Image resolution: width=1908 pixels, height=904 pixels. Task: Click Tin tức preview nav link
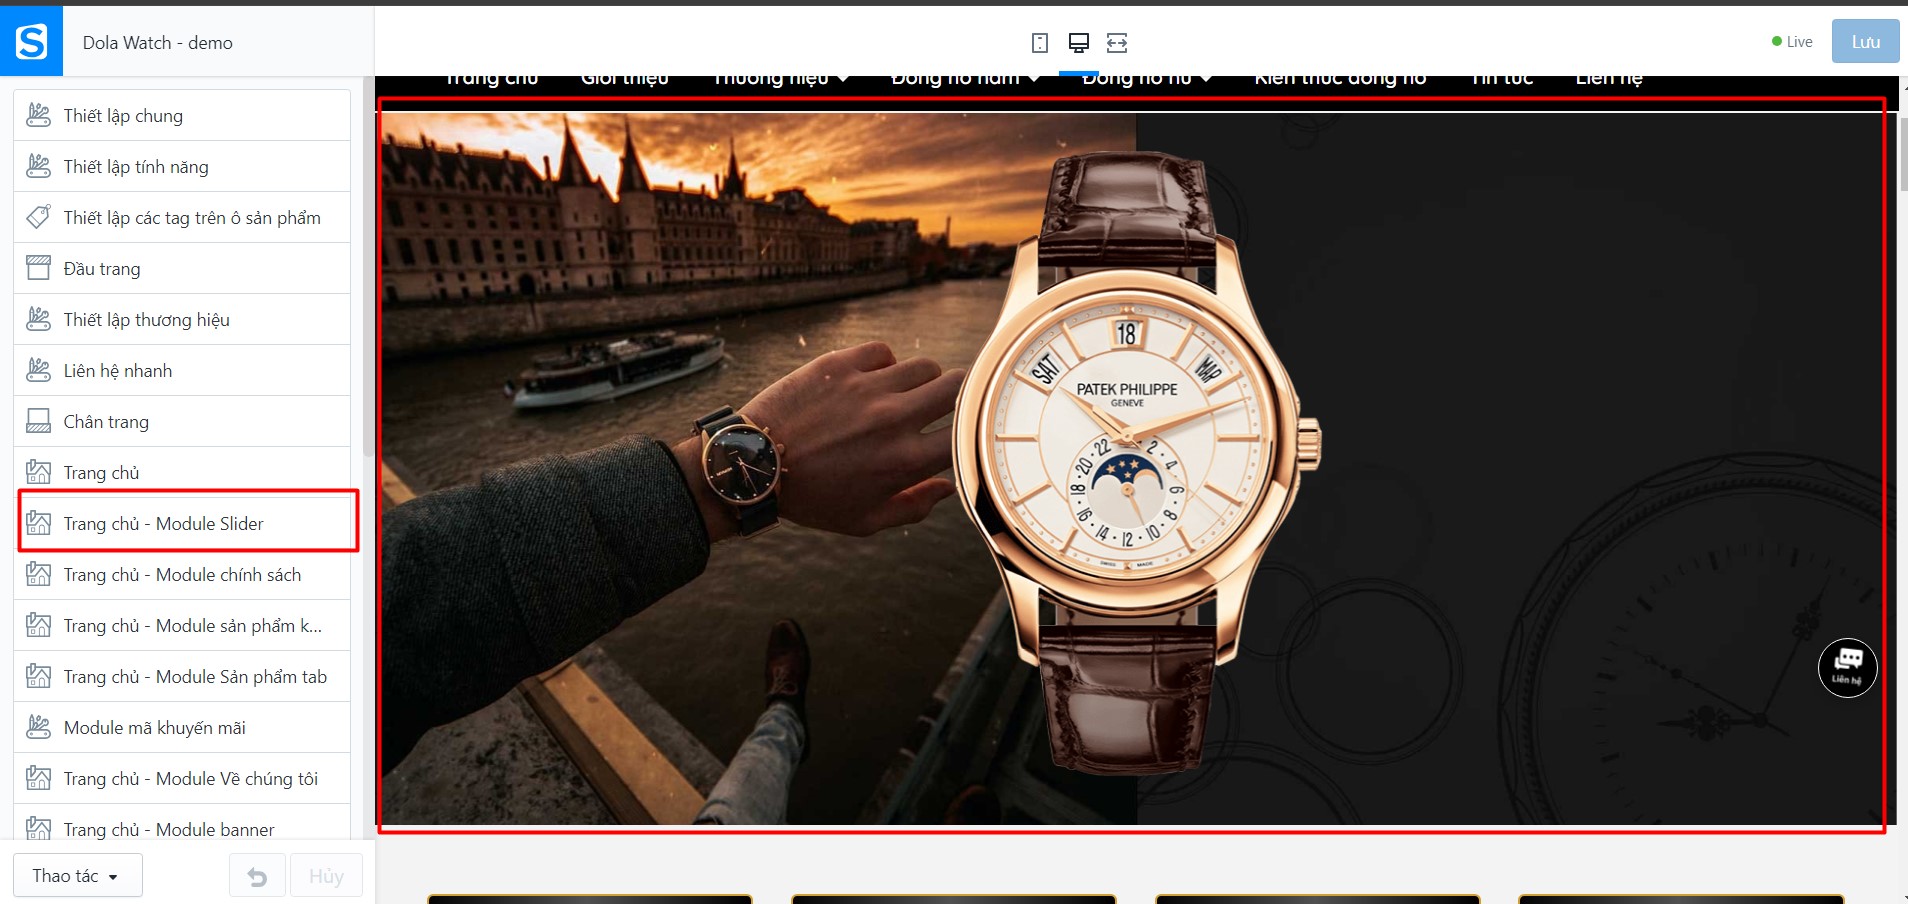tap(1502, 79)
